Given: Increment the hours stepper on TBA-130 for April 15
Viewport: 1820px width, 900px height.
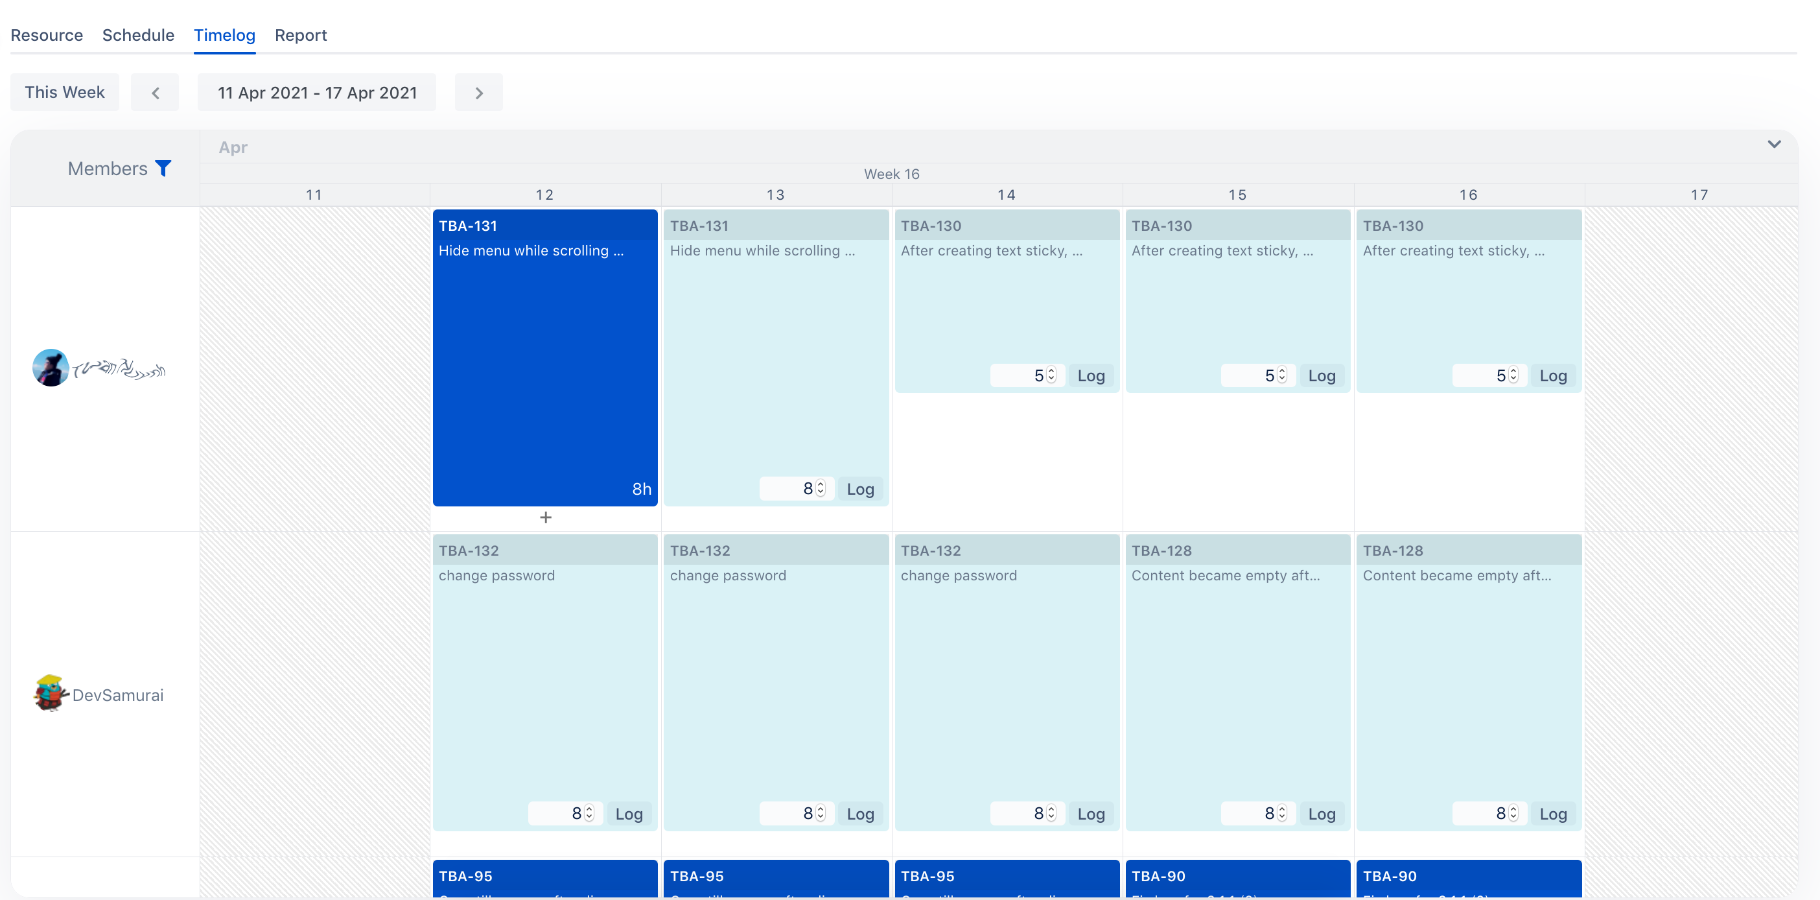Looking at the screenshot, I should 1280,371.
